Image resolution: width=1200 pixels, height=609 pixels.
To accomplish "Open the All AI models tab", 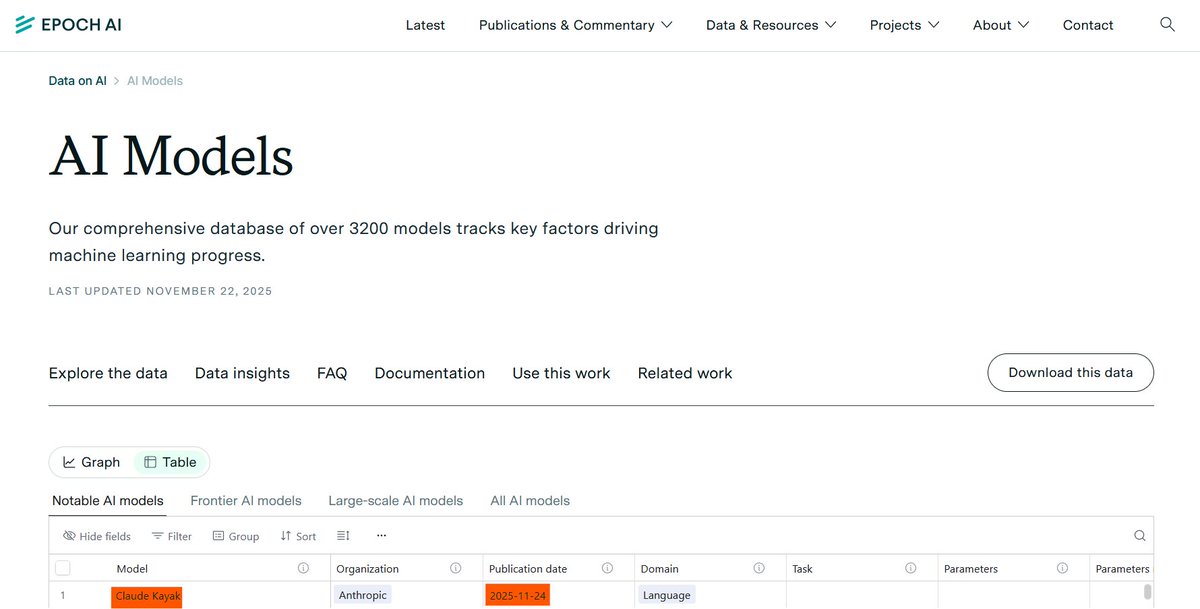I will (530, 500).
